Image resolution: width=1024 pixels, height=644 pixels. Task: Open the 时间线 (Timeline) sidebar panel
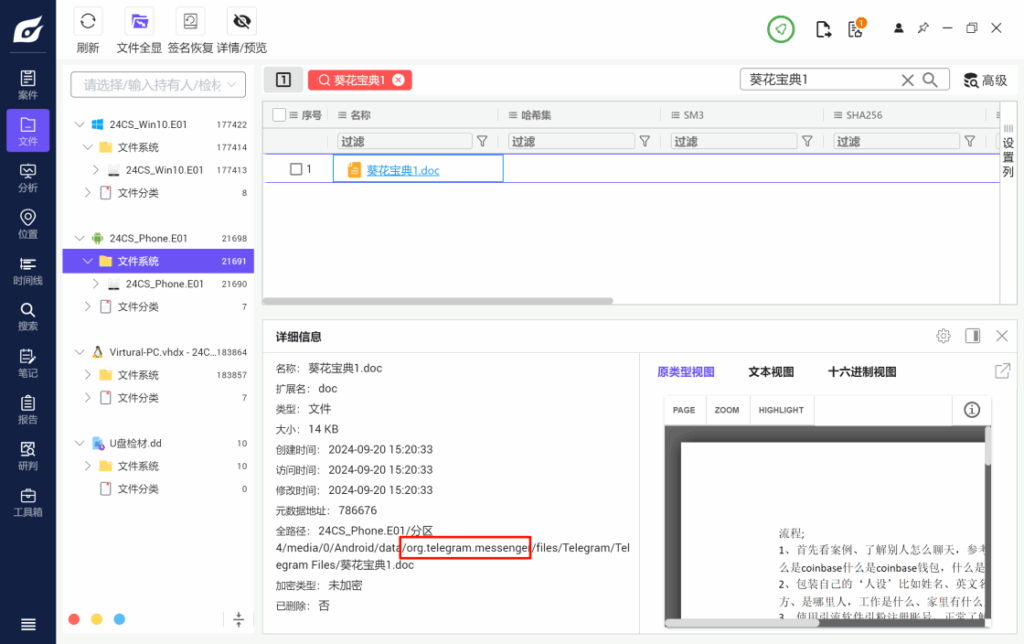(27, 270)
